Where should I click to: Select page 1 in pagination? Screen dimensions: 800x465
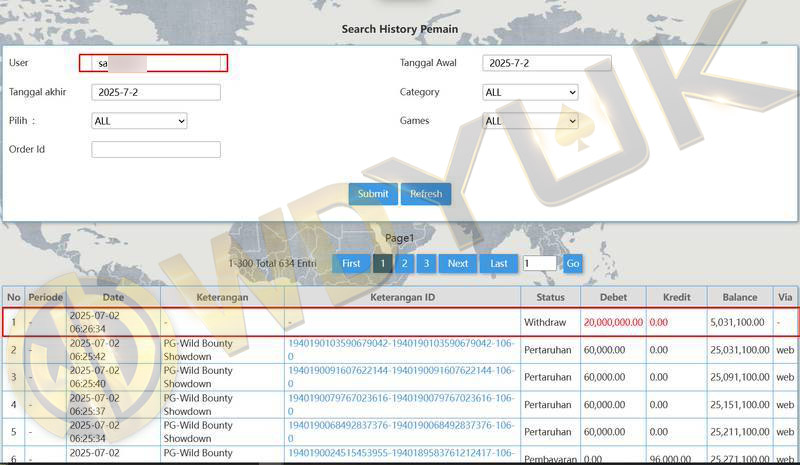383,263
